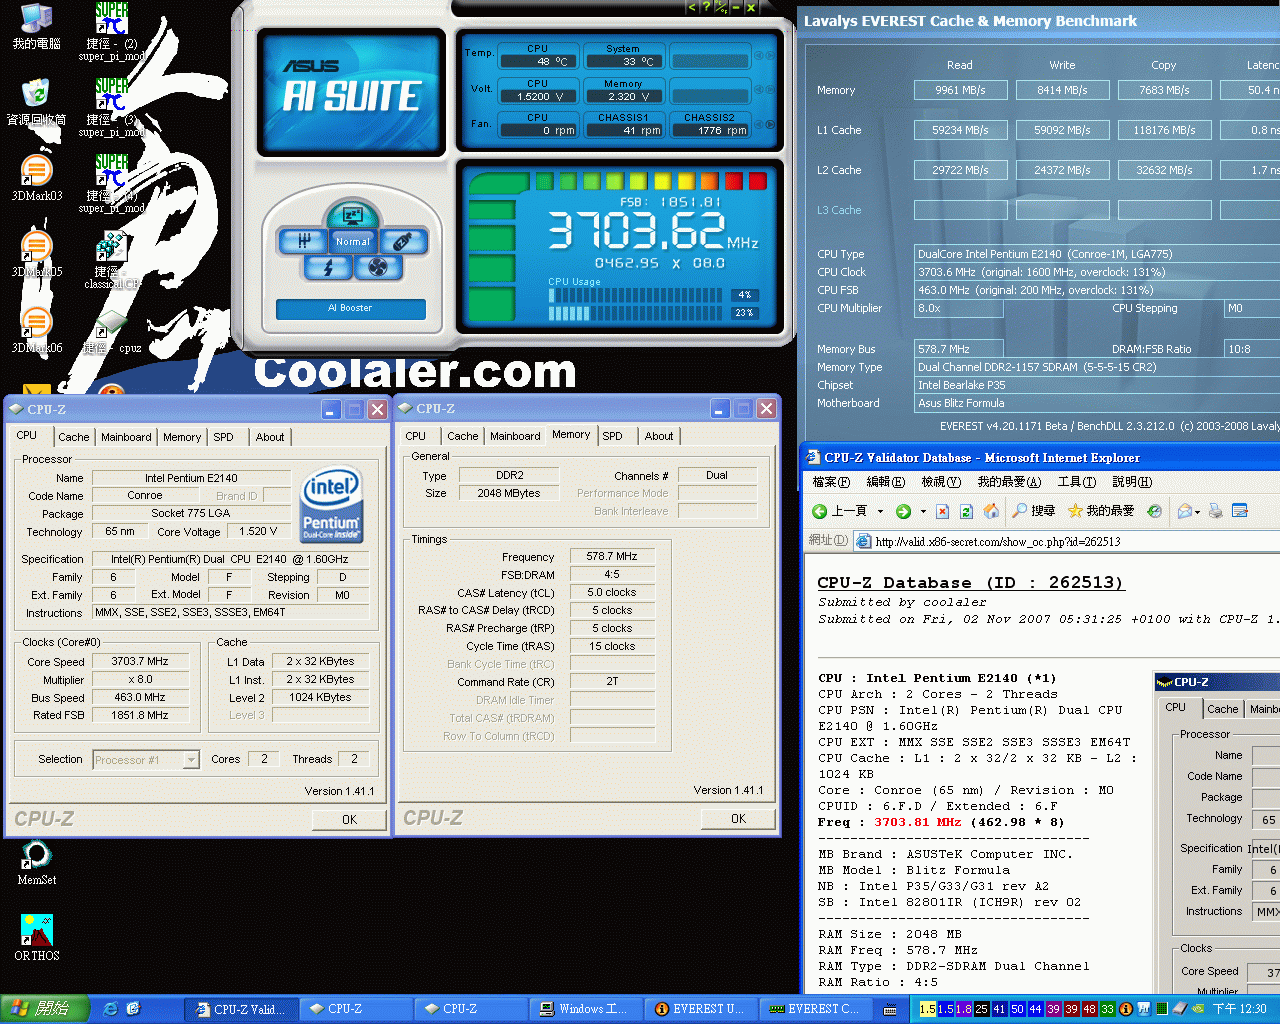Click CPU-Z Valid... taskbar button
The width and height of the screenshot is (1280, 1024).
[x=244, y=1009]
